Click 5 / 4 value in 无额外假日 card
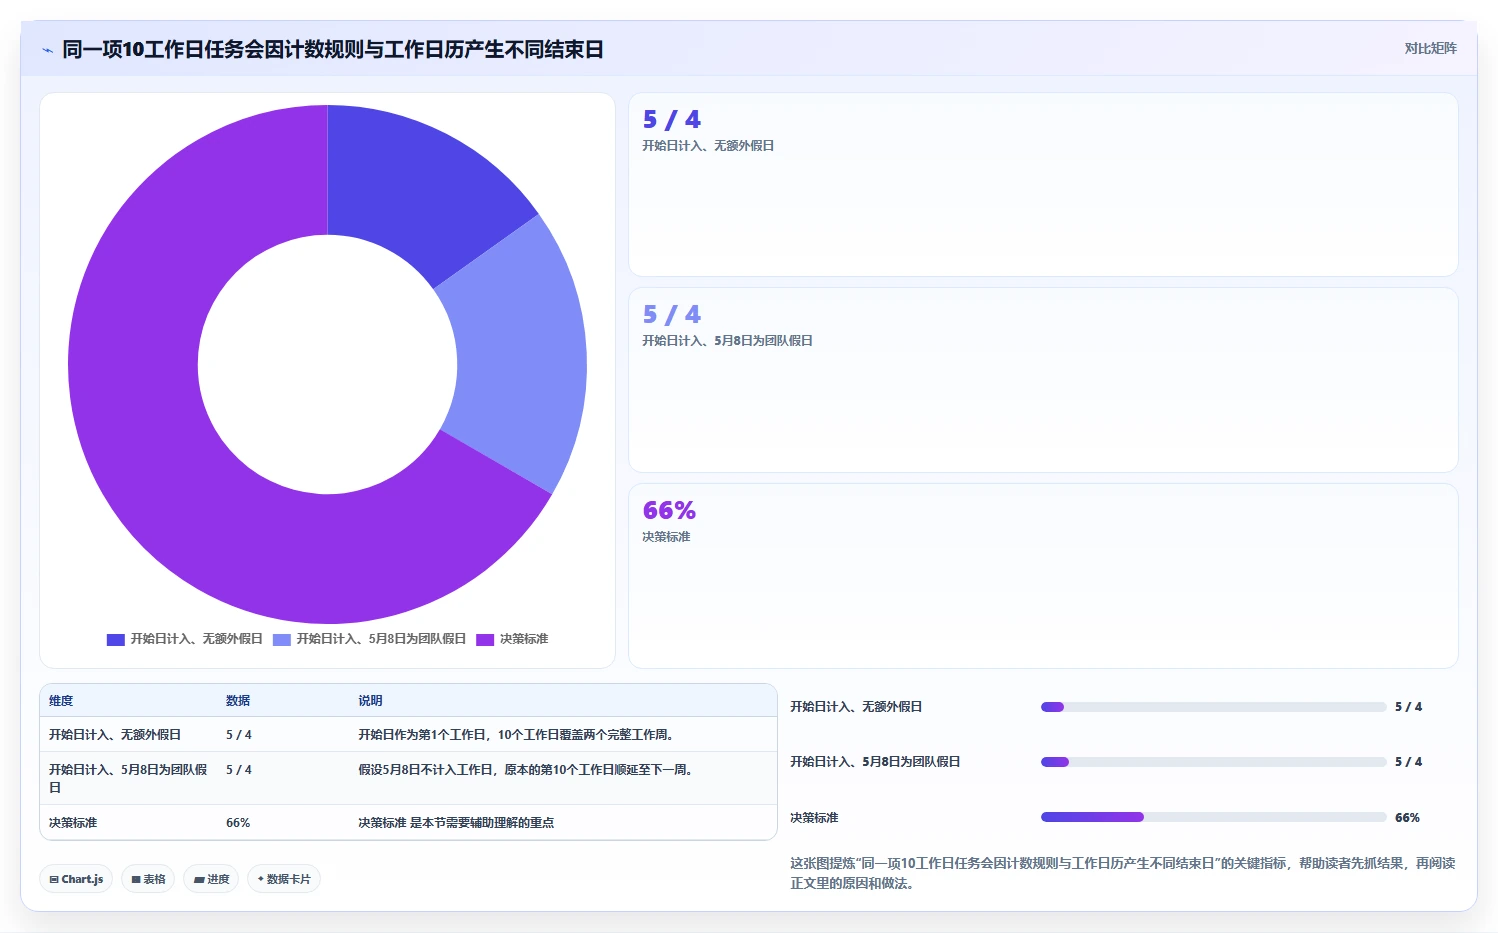This screenshot has height=933, width=1498. click(672, 120)
